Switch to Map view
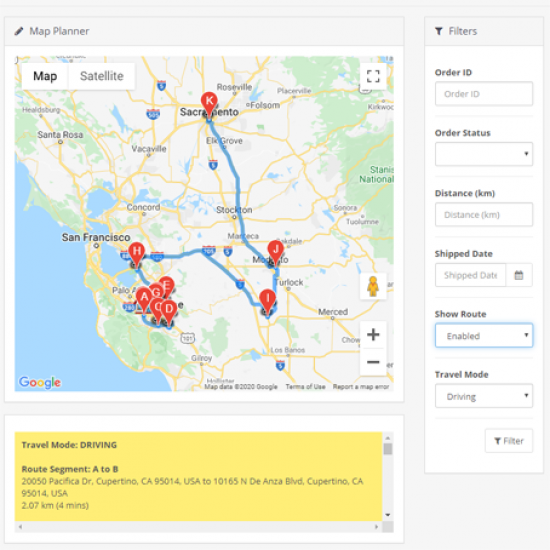The width and height of the screenshot is (550, 550). point(45,76)
